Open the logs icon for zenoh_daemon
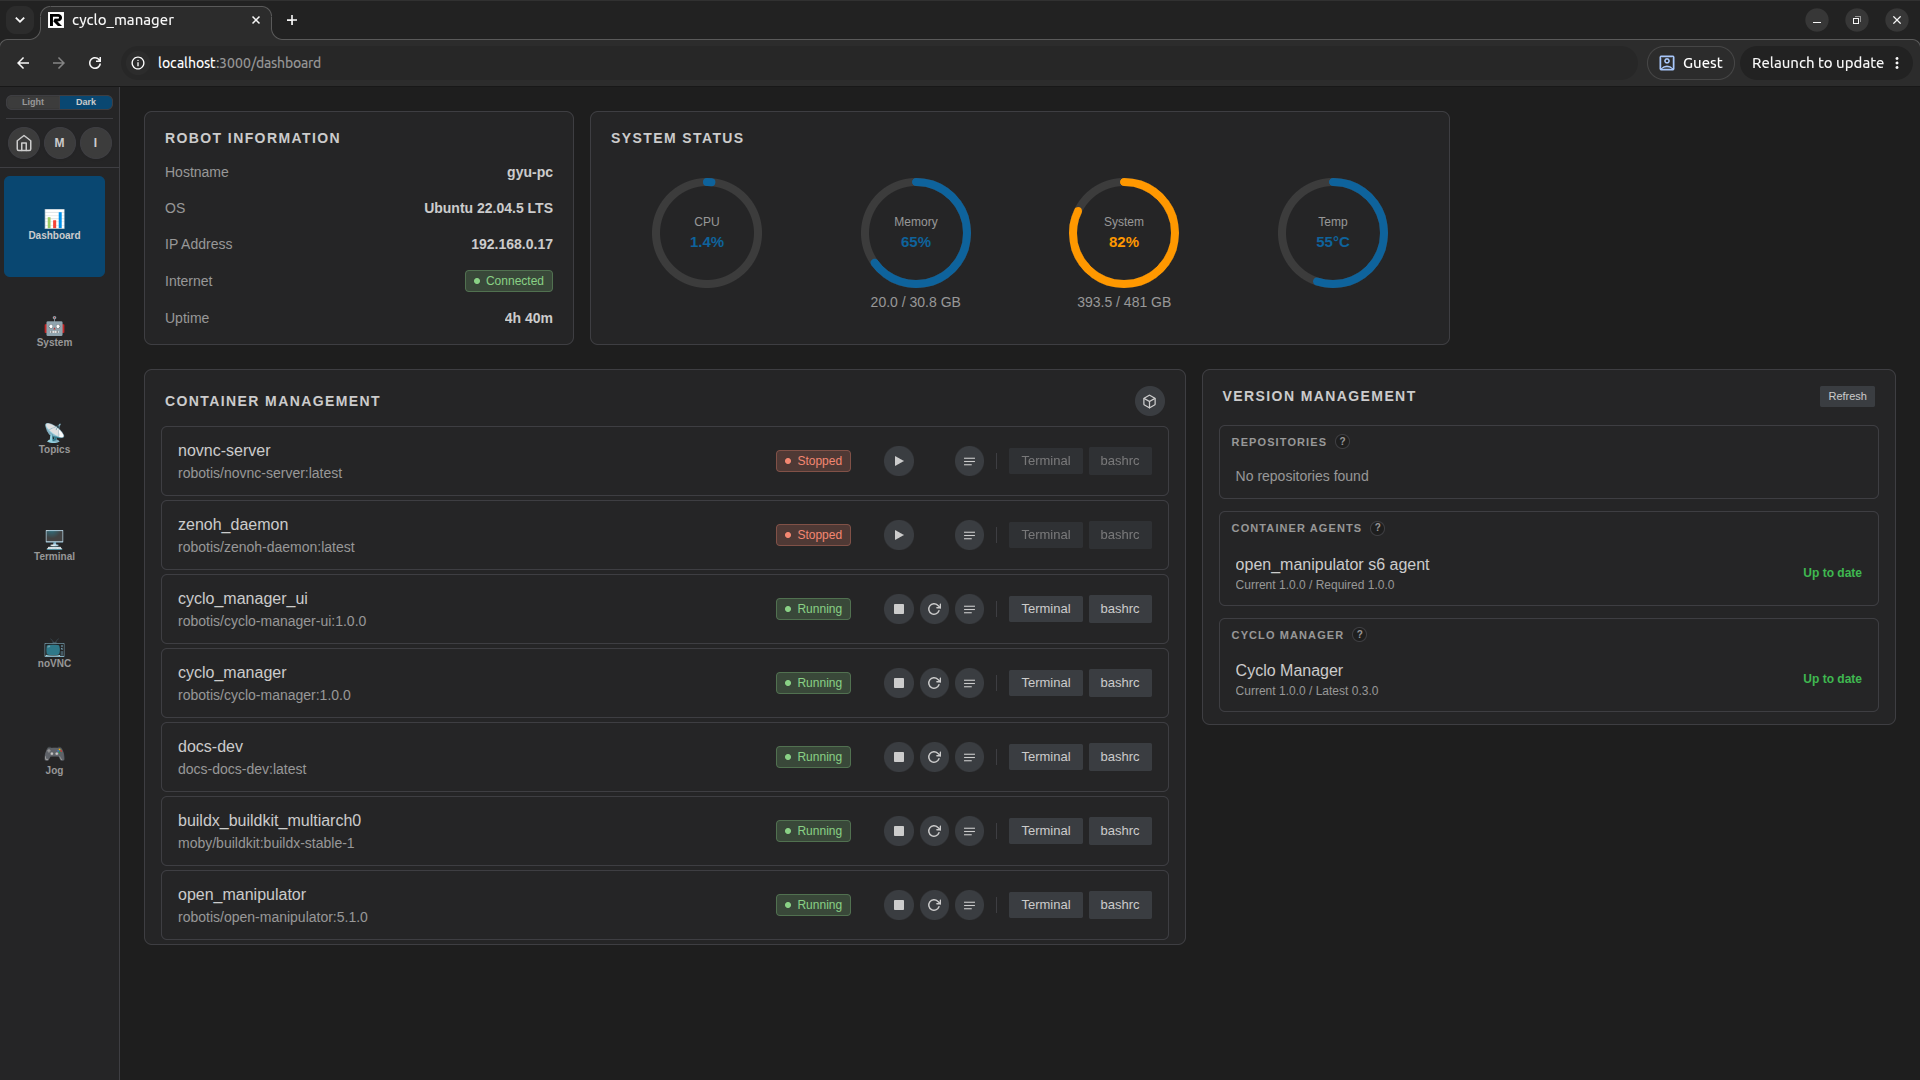1920x1080 pixels. tap(969, 535)
